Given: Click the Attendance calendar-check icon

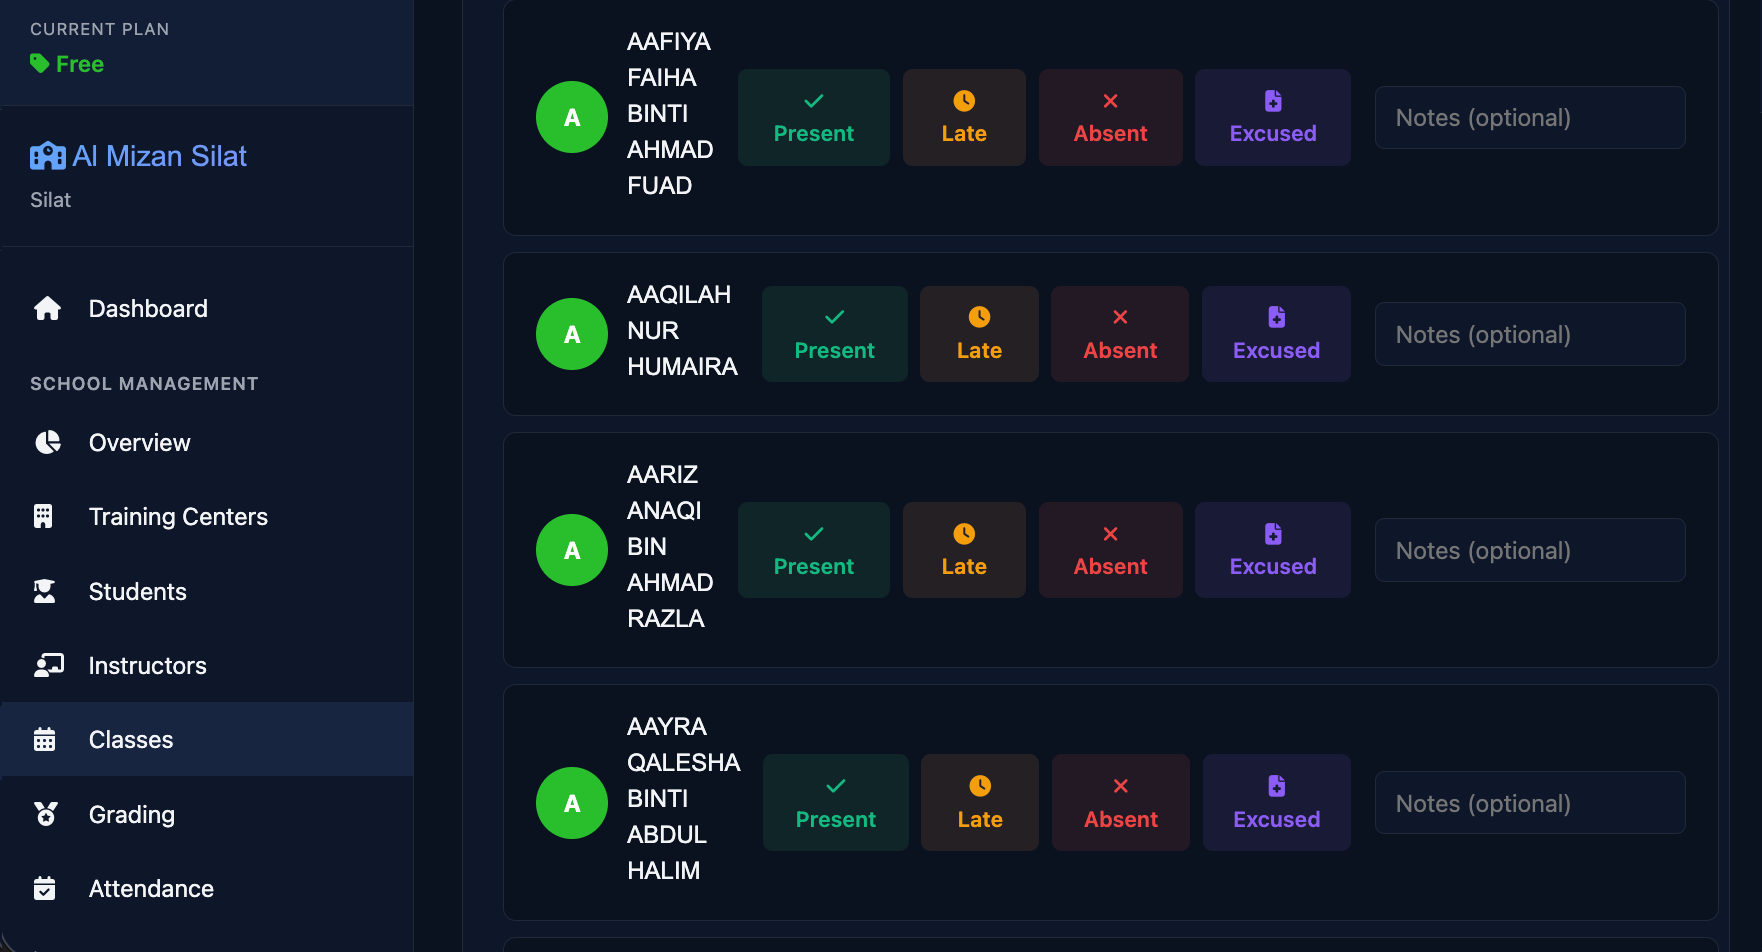Looking at the screenshot, I should pos(45,888).
